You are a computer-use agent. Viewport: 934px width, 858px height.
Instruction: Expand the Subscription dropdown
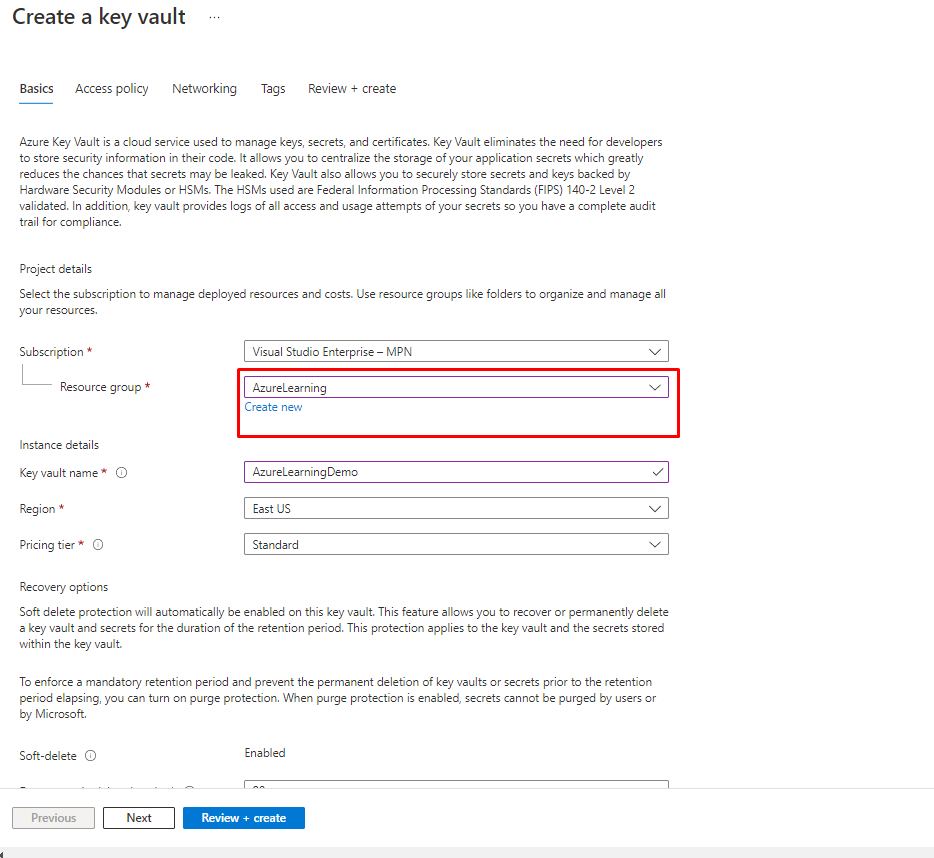pos(456,352)
